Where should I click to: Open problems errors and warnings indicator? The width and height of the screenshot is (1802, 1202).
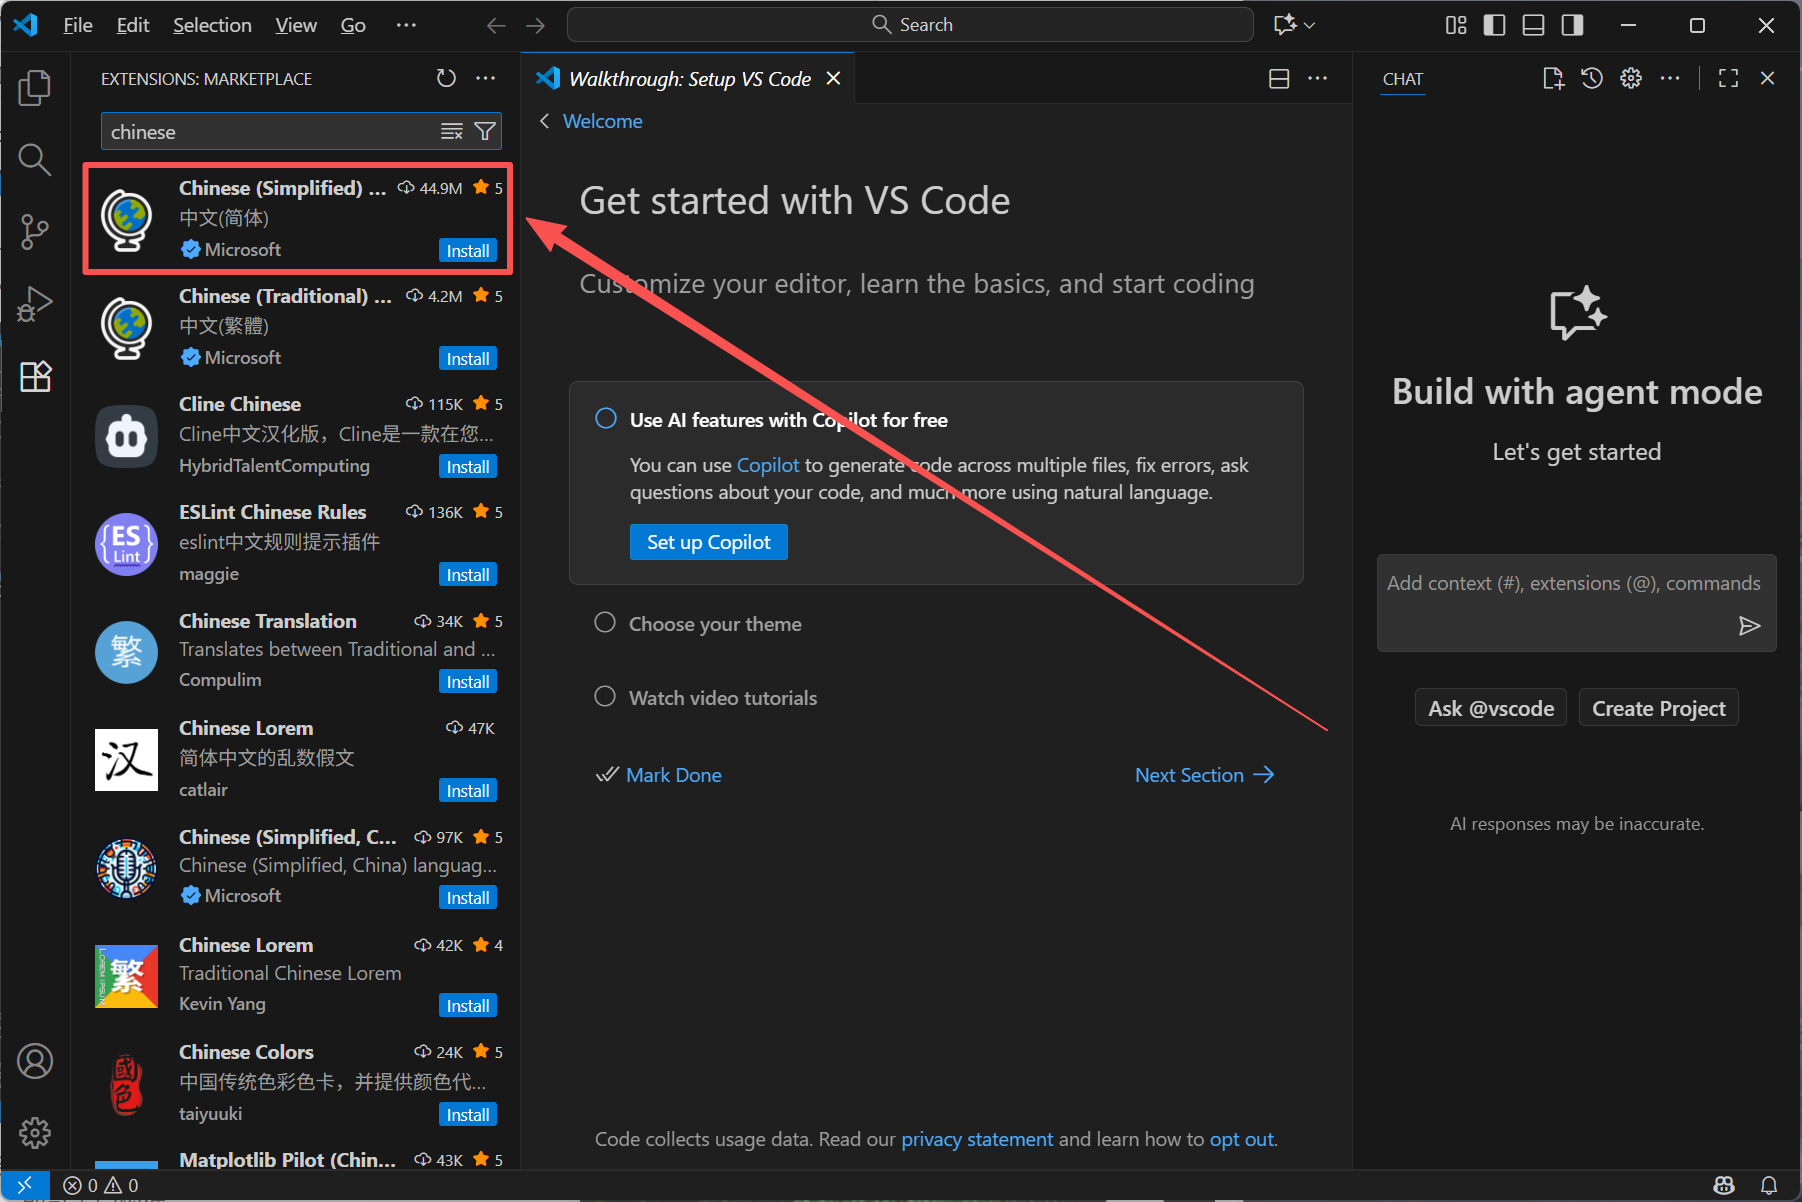(x=101, y=1185)
